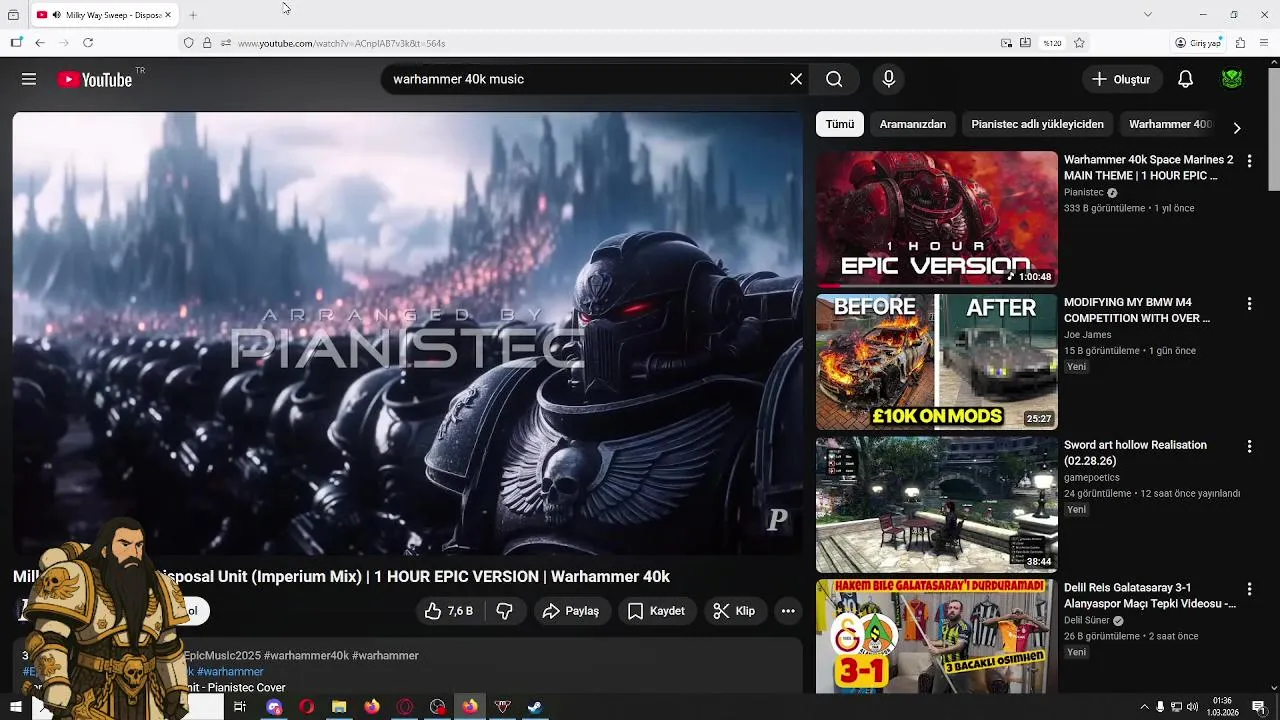1280x720 pixels.
Task: Mute the tab via speaker icon
Action: [57, 15]
